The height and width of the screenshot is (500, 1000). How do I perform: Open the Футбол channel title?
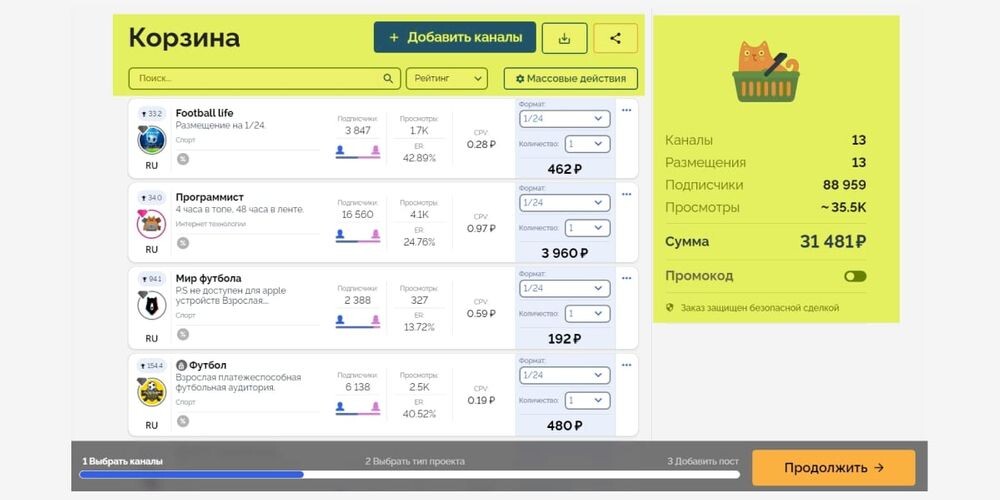click(207, 365)
